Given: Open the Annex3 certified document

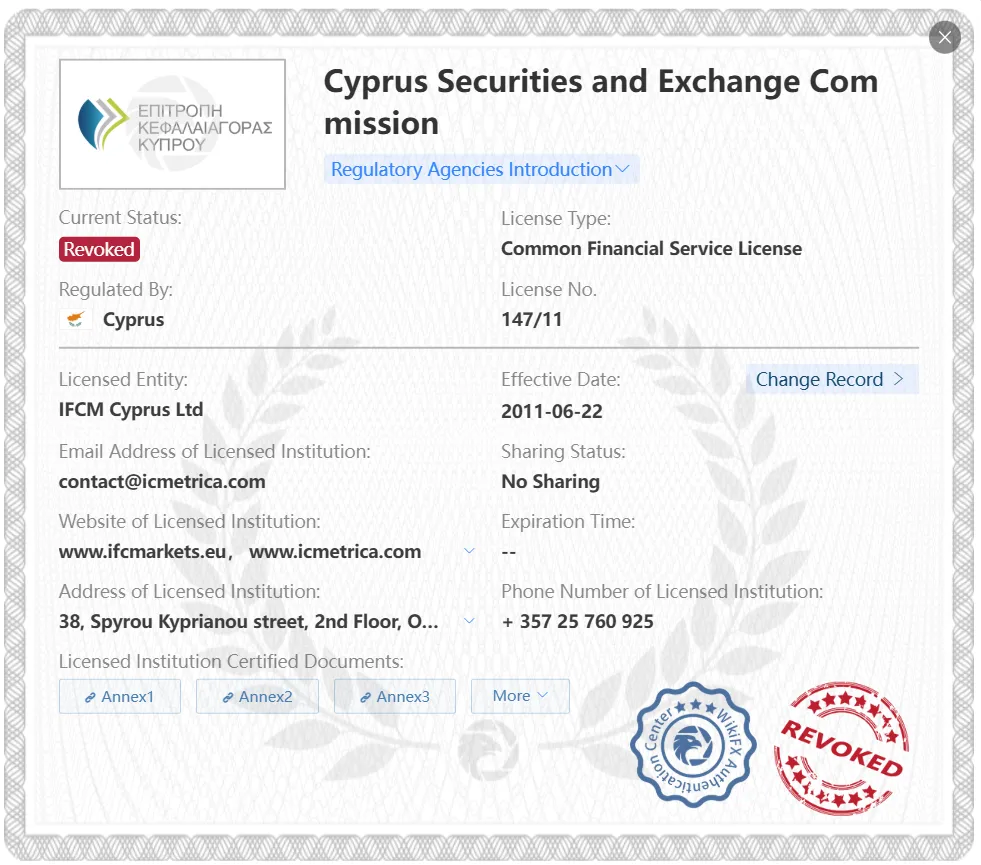Looking at the screenshot, I should tap(395, 696).
